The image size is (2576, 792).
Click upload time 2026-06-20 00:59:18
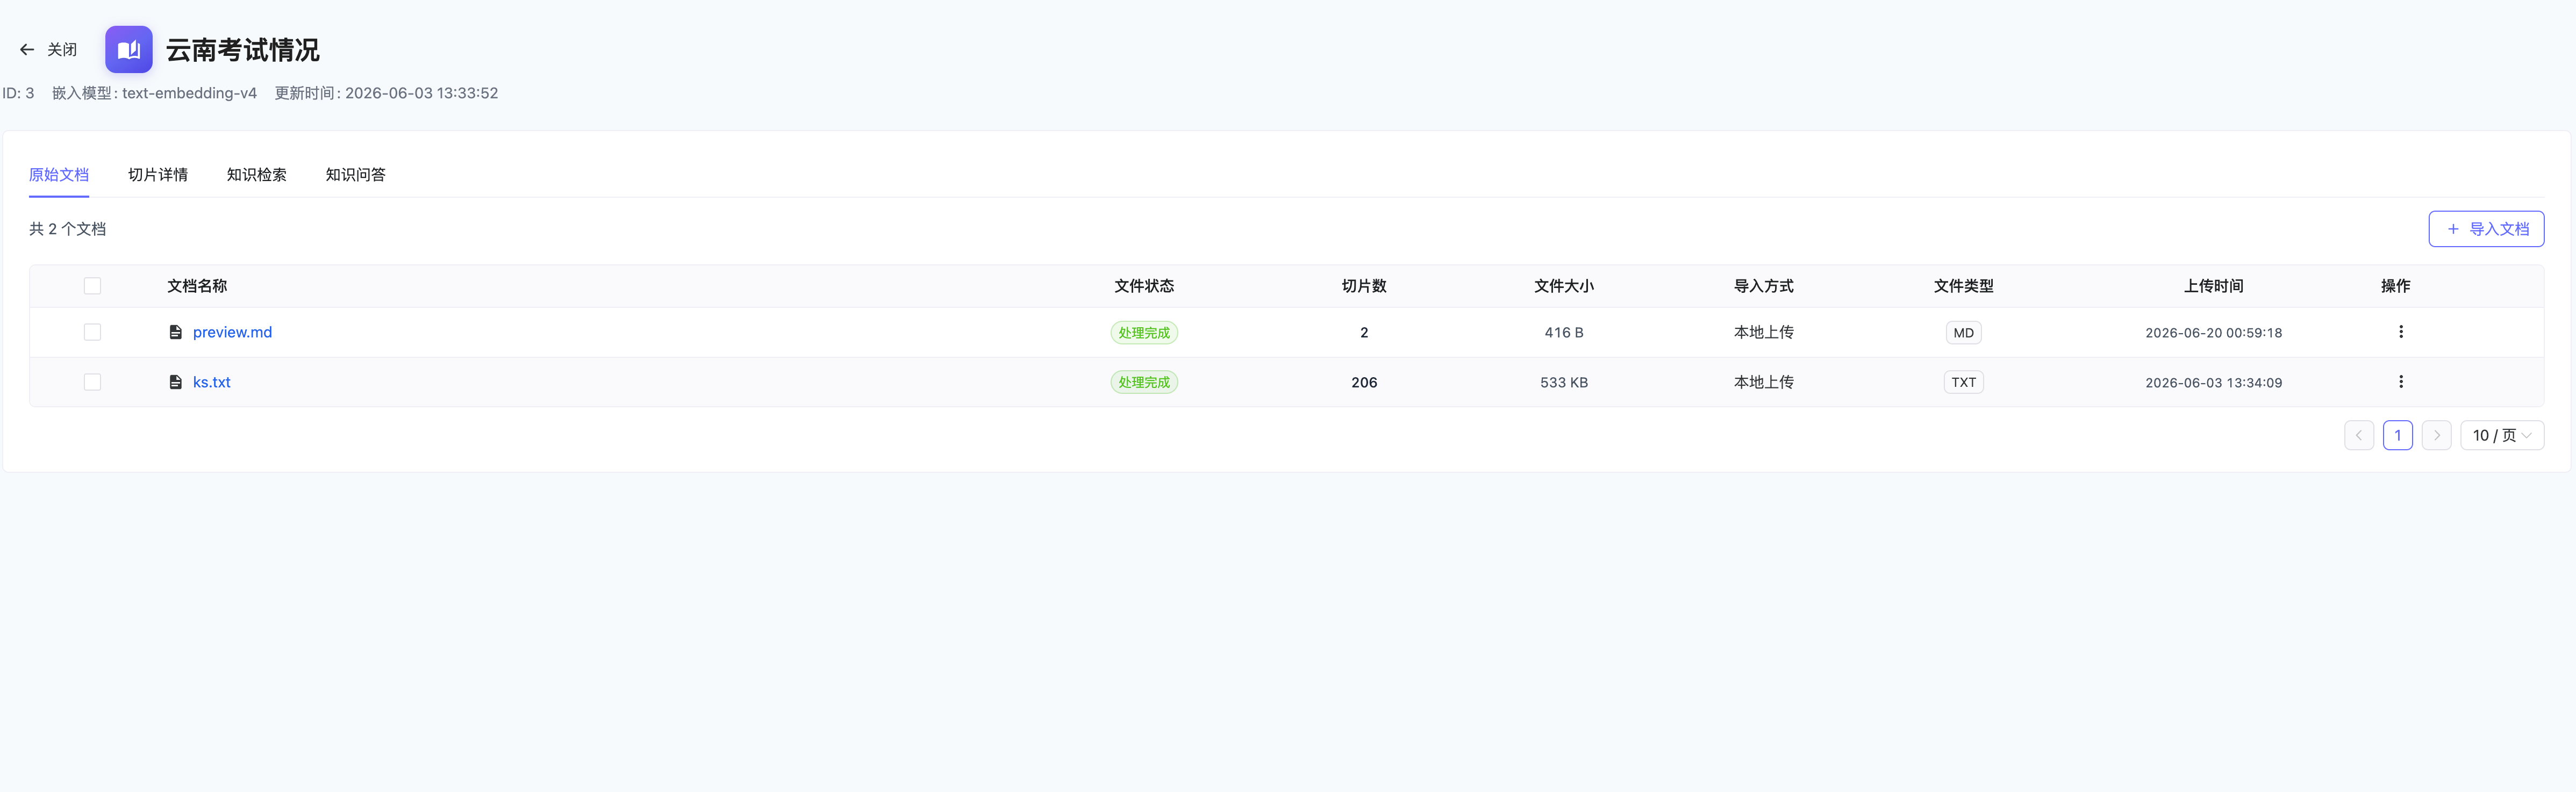click(x=2213, y=333)
